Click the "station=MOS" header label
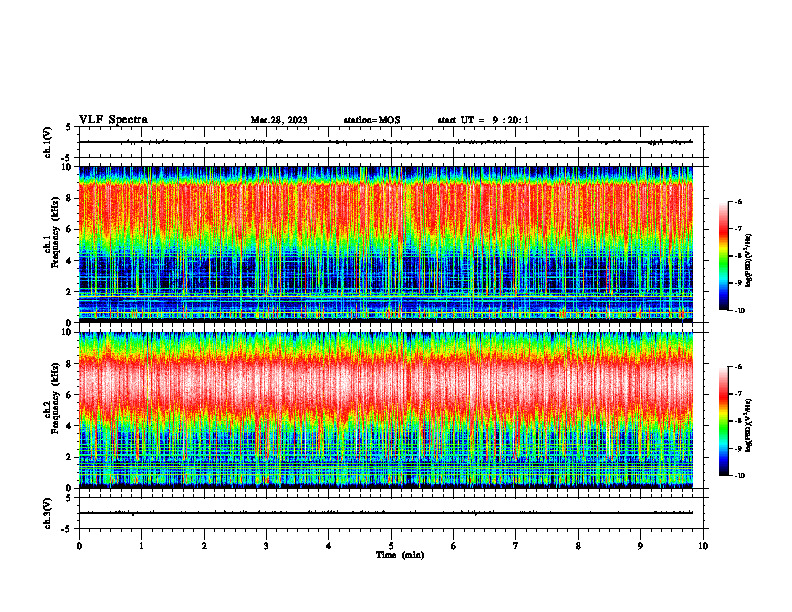 [x=372, y=120]
